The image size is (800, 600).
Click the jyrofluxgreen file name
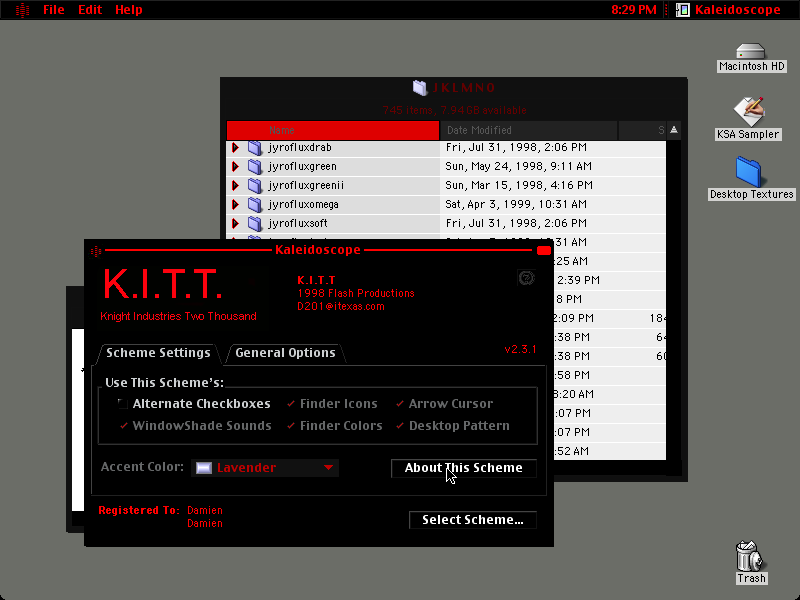coord(303,166)
